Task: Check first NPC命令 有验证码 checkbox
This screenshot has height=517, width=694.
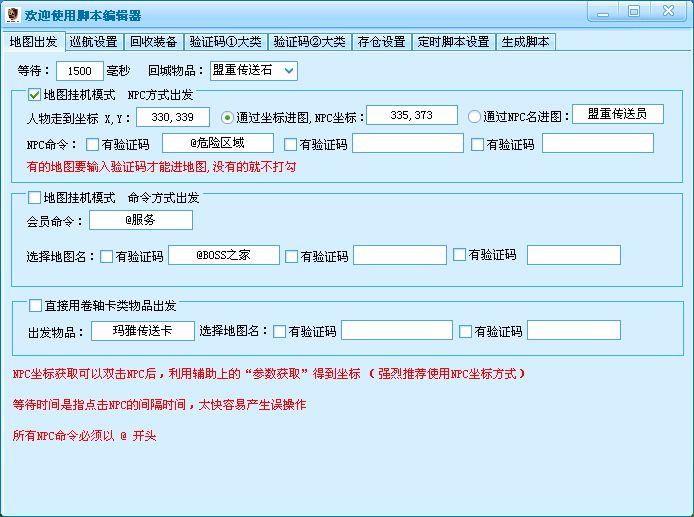Action: (93, 144)
